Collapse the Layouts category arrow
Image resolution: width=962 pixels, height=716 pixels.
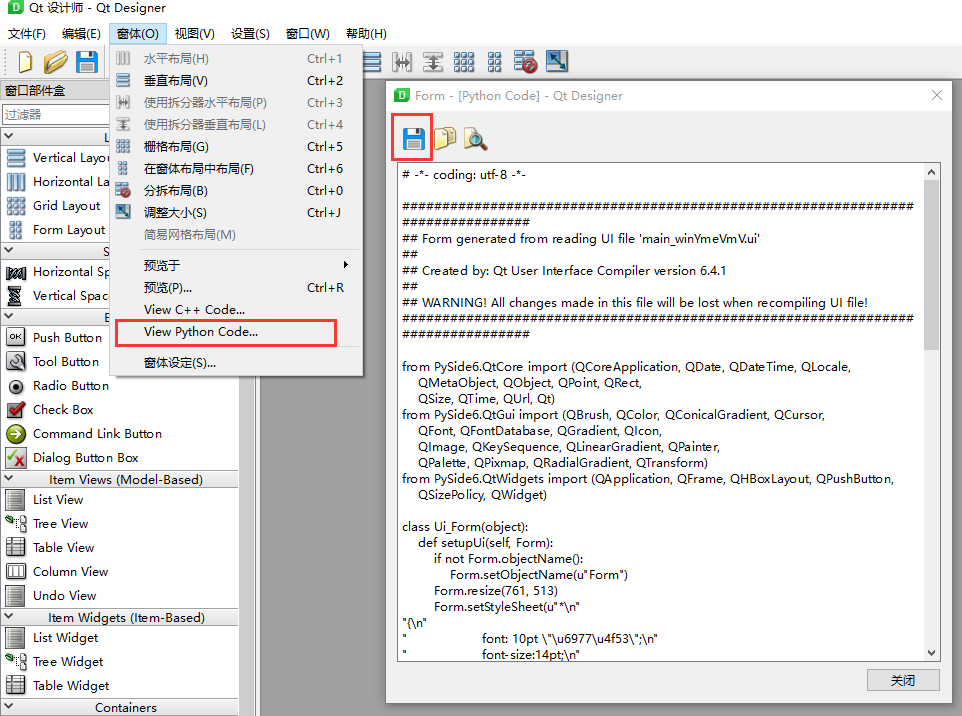tap(9, 136)
